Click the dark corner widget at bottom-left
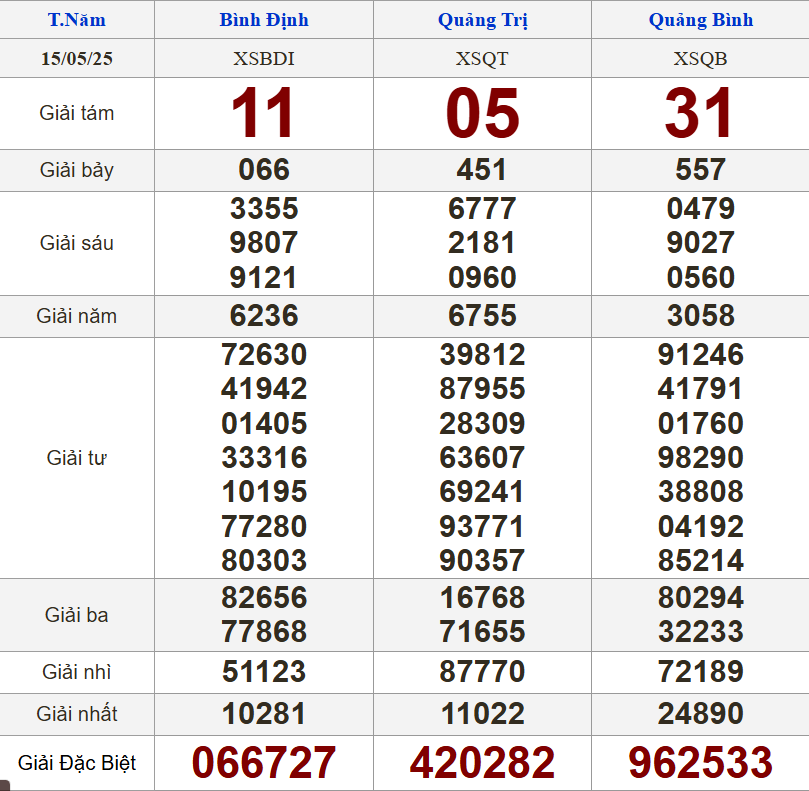The height and width of the screenshot is (791, 809). pyautogui.click(x=5, y=785)
